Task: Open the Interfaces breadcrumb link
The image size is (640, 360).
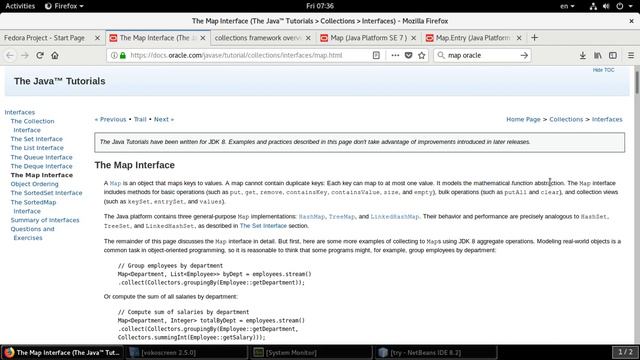Action: coord(607,119)
